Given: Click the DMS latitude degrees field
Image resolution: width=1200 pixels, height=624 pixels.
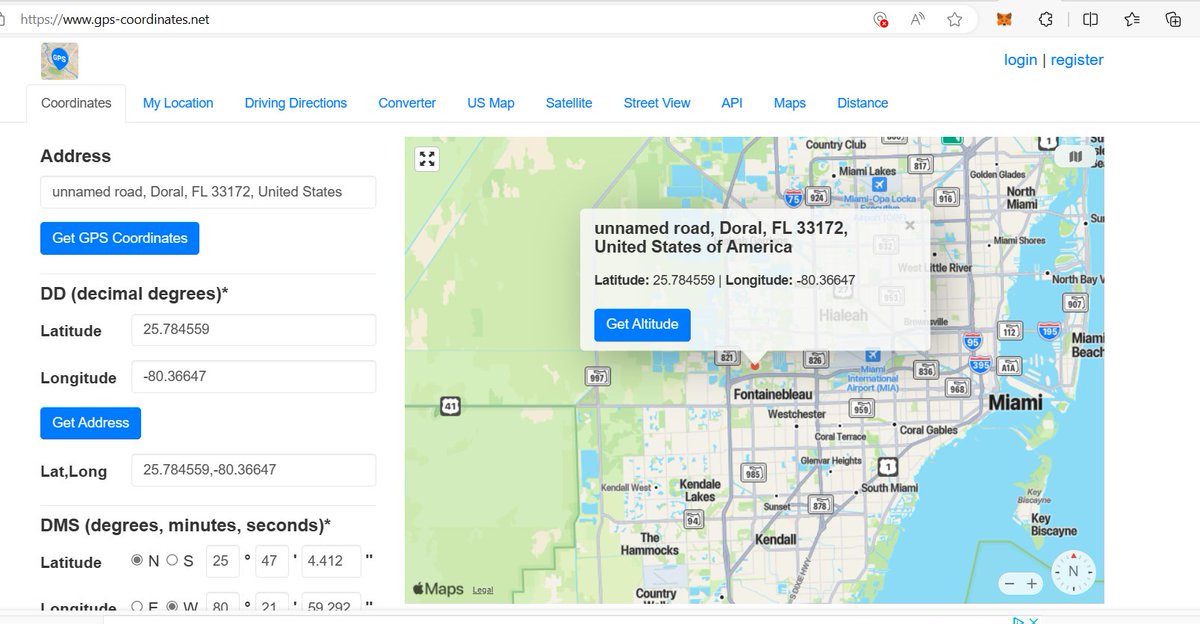Looking at the screenshot, I should point(223,561).
